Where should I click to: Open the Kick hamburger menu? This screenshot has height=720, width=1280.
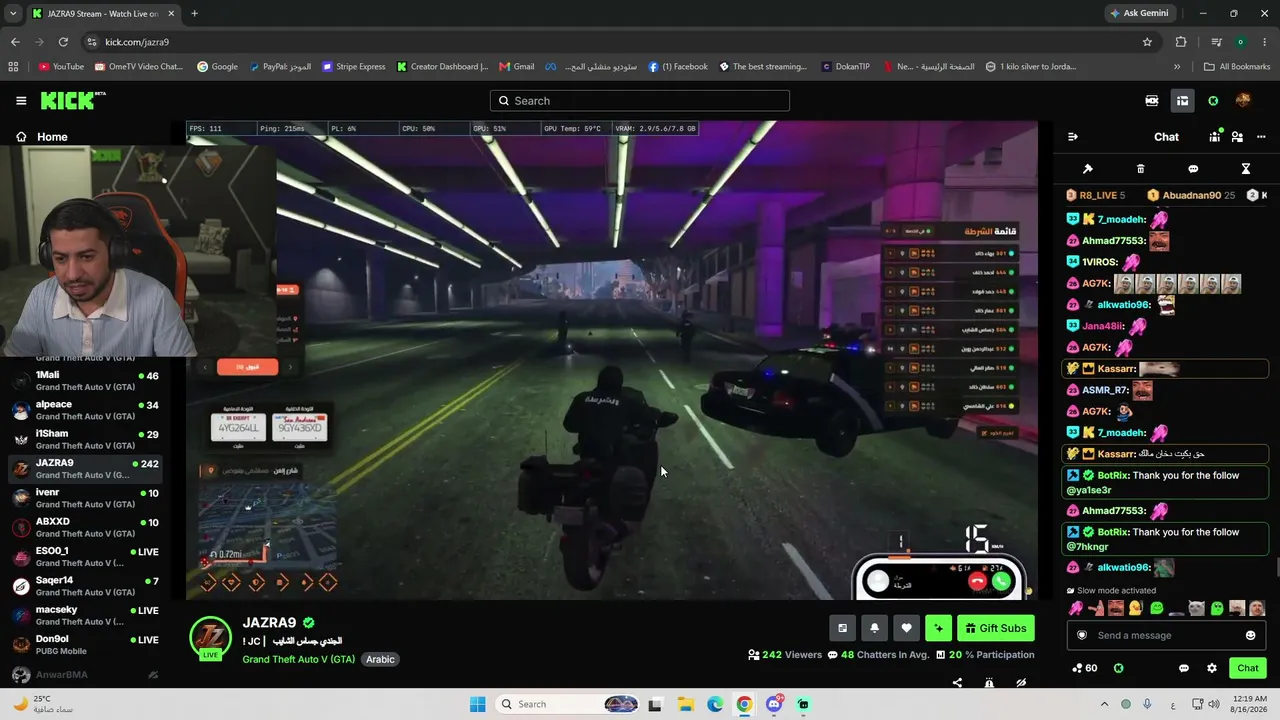[x=21, y=101]
